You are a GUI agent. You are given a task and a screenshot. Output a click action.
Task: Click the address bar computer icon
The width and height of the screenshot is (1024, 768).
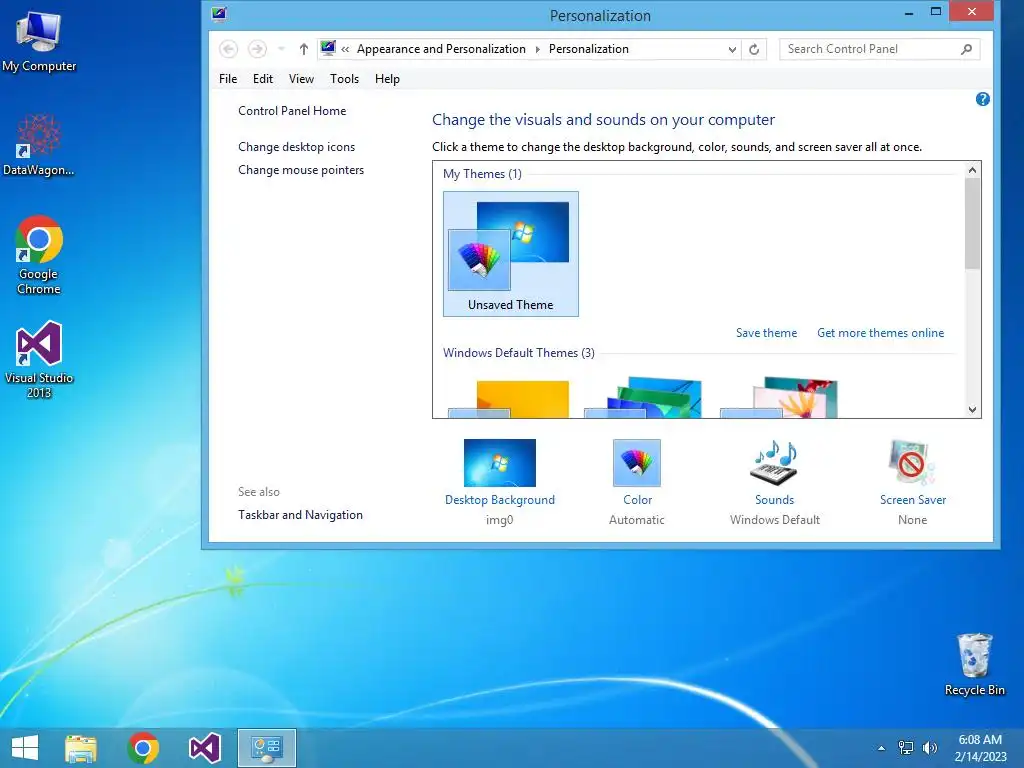(x=328, y=48)
